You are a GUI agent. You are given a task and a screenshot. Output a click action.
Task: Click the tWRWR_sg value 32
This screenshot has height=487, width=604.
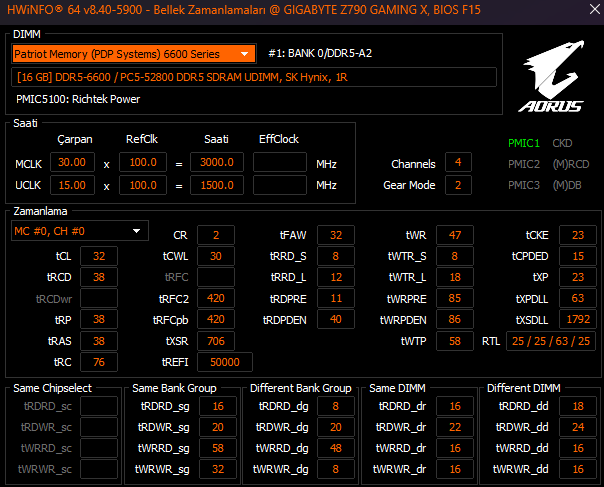click(x=218, y=469)
